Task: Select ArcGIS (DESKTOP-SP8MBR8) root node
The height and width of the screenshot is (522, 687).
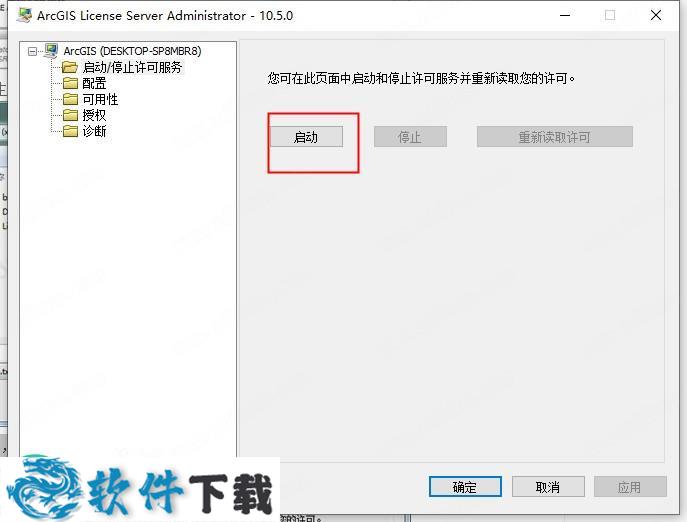Action: tap(132, 51)
